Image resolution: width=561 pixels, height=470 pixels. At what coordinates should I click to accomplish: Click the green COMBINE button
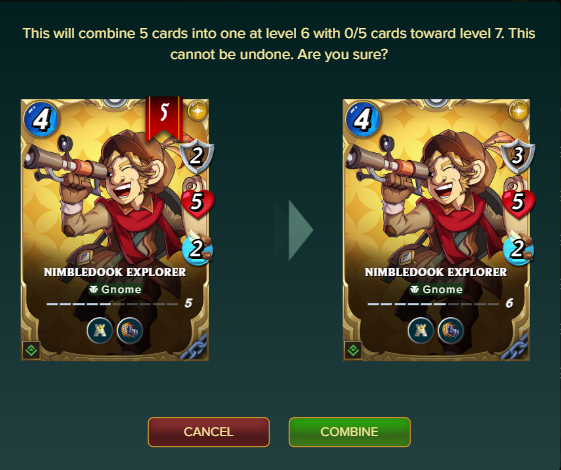point(350,432)
